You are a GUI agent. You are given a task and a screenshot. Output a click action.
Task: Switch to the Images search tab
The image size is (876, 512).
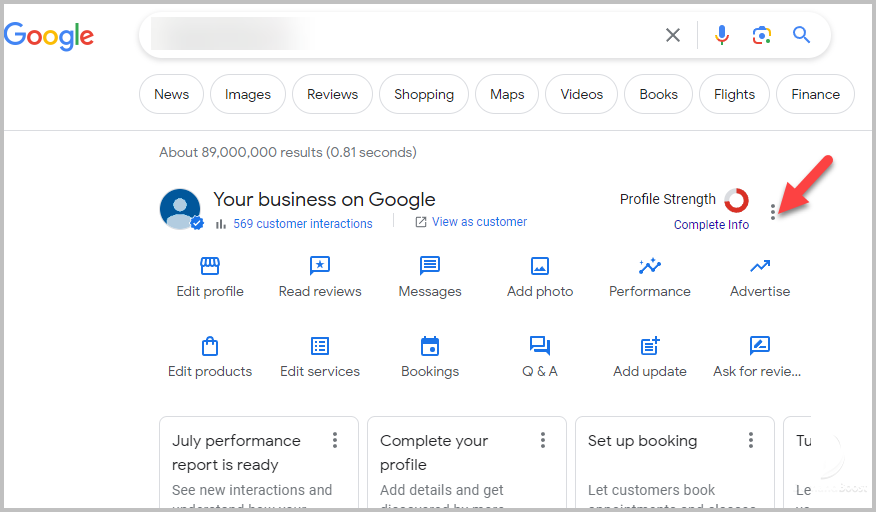248,94
